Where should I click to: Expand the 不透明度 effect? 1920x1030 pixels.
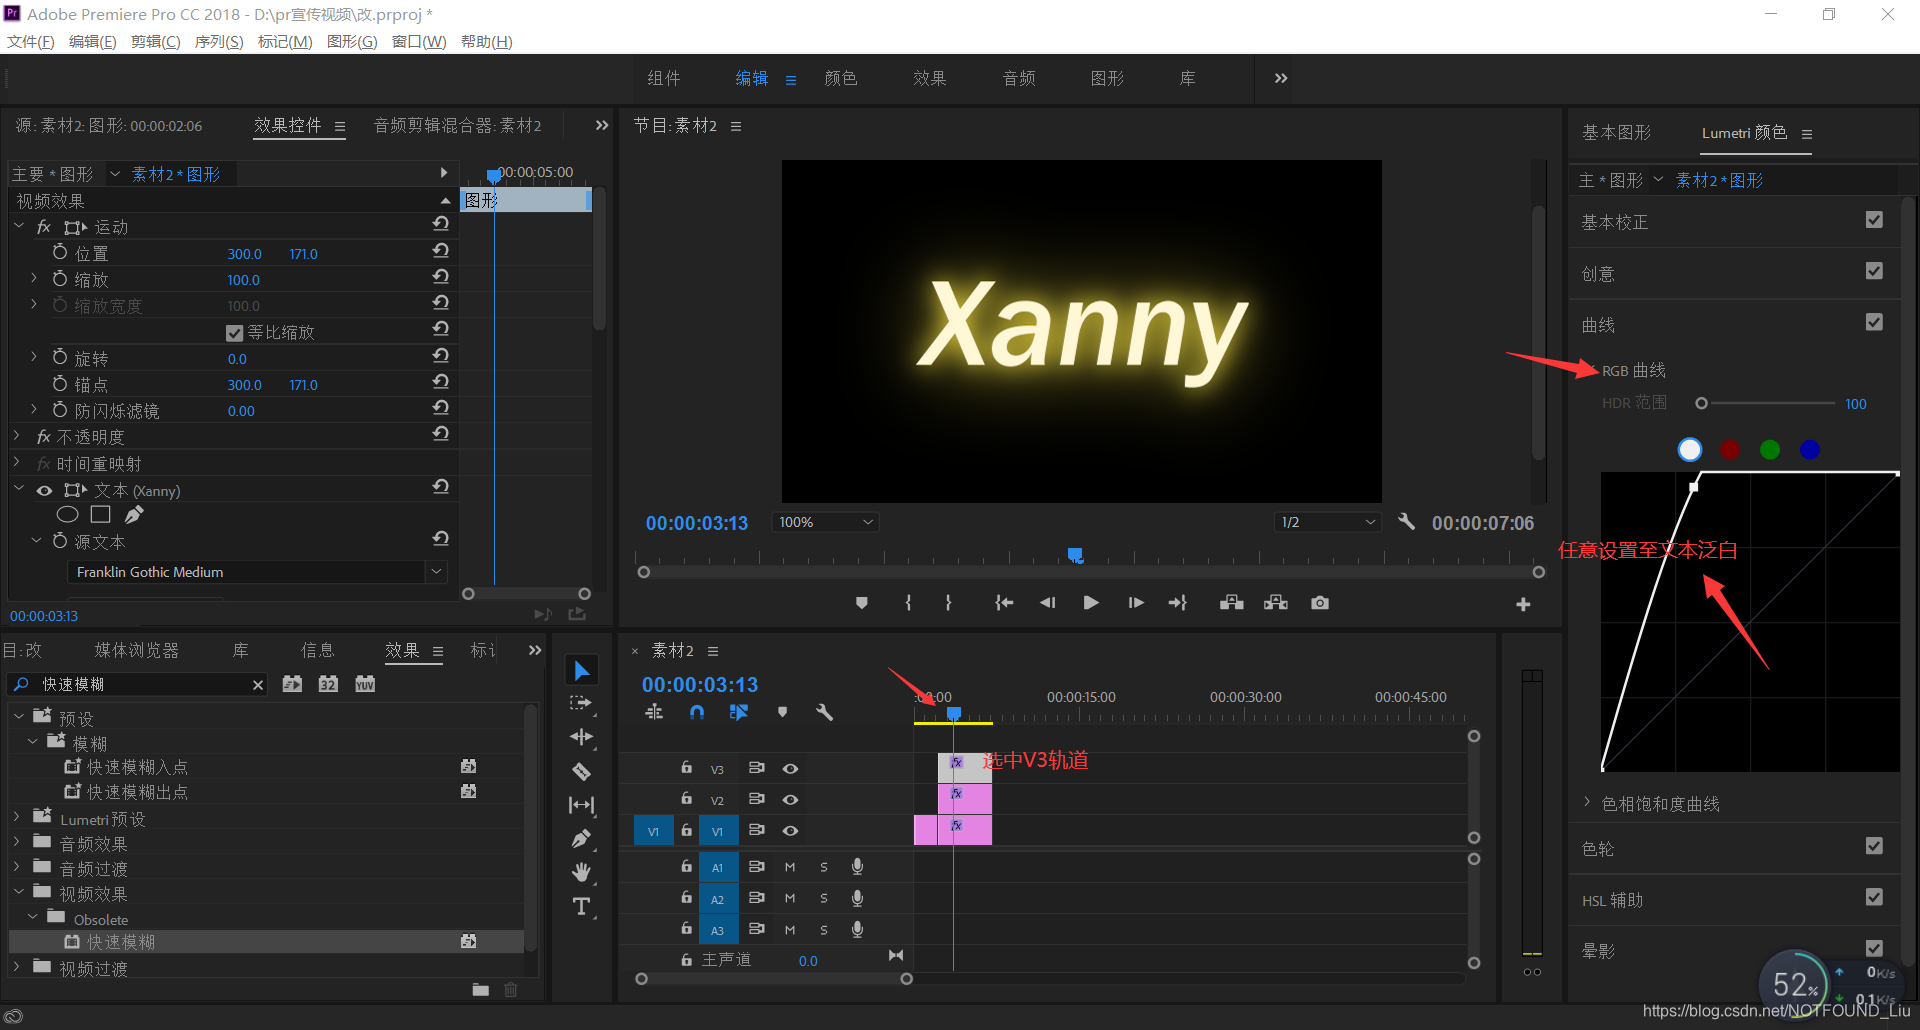pyautogui.click(x=17, y=436)
